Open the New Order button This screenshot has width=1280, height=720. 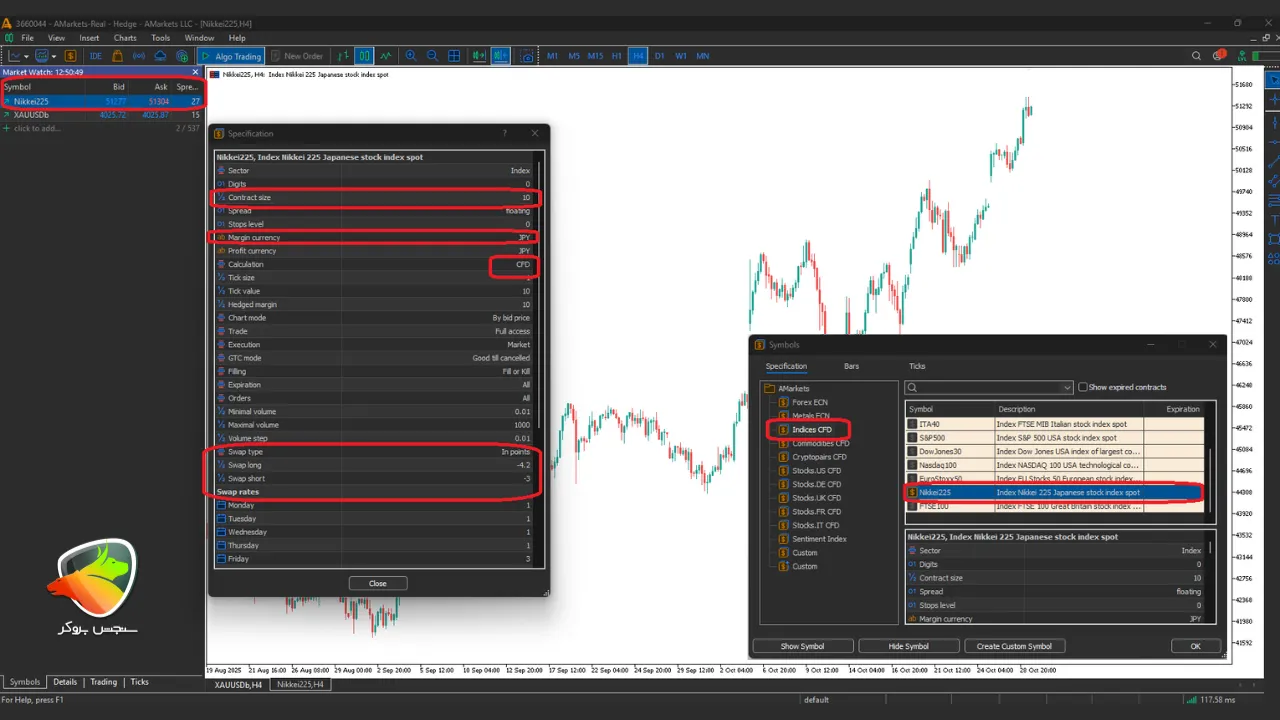pos(297,56)
